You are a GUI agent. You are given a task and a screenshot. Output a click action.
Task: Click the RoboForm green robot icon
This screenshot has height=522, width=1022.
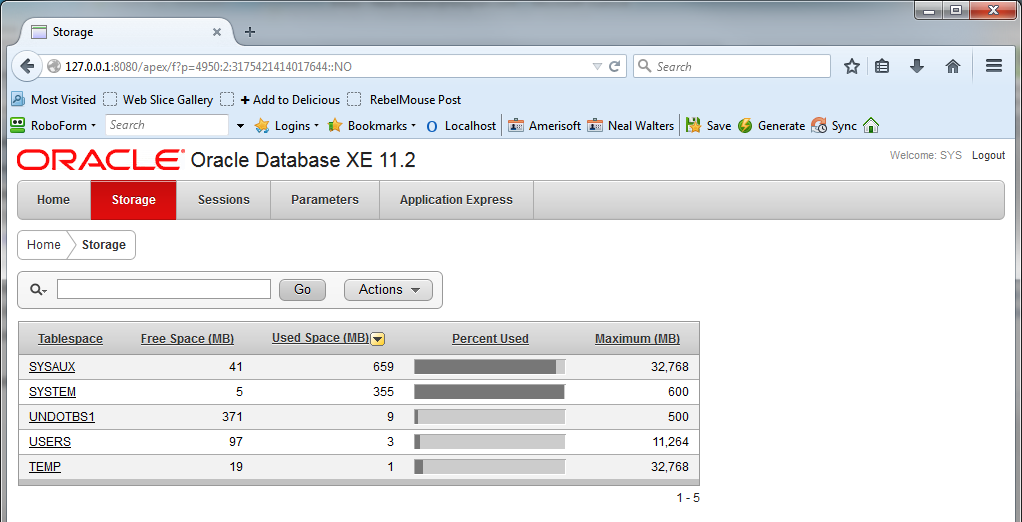click(18, 125)
